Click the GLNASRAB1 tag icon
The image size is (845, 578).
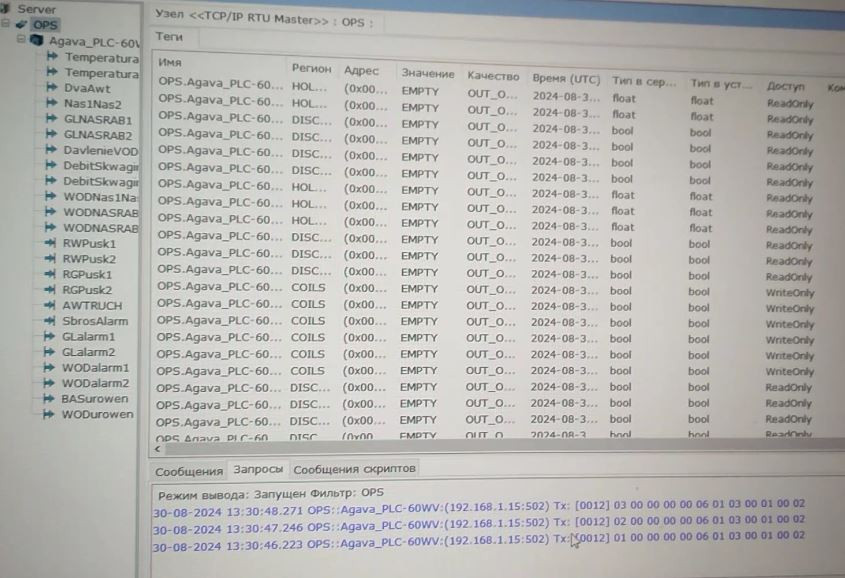point(52,119)
